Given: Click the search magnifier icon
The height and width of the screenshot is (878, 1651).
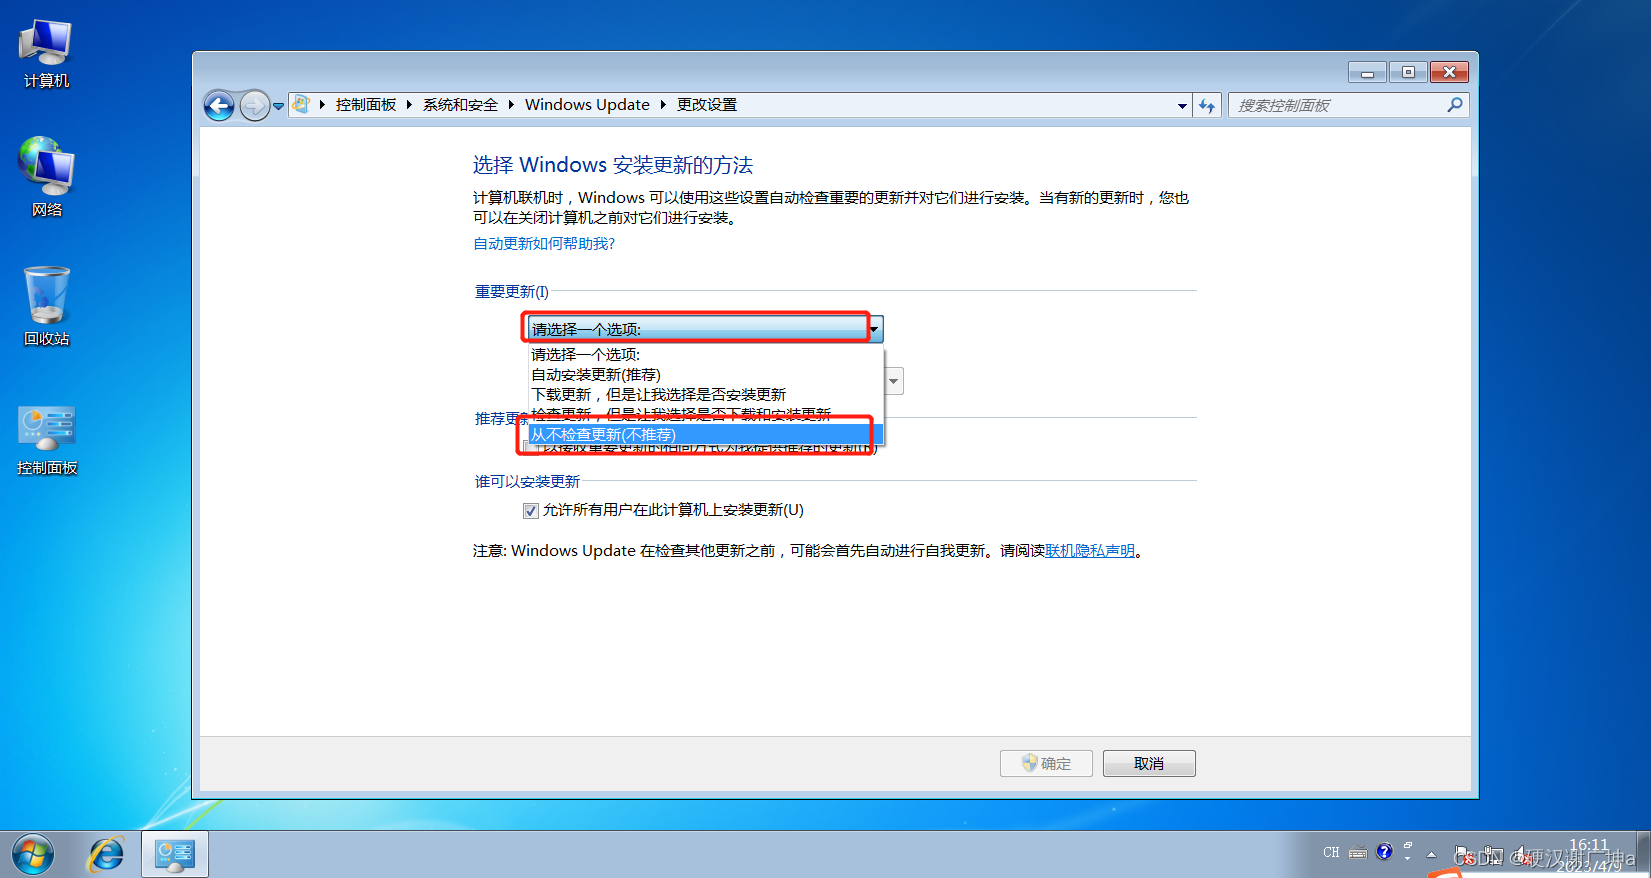Looking at the screenshot, I should (x=1455, y=104).
